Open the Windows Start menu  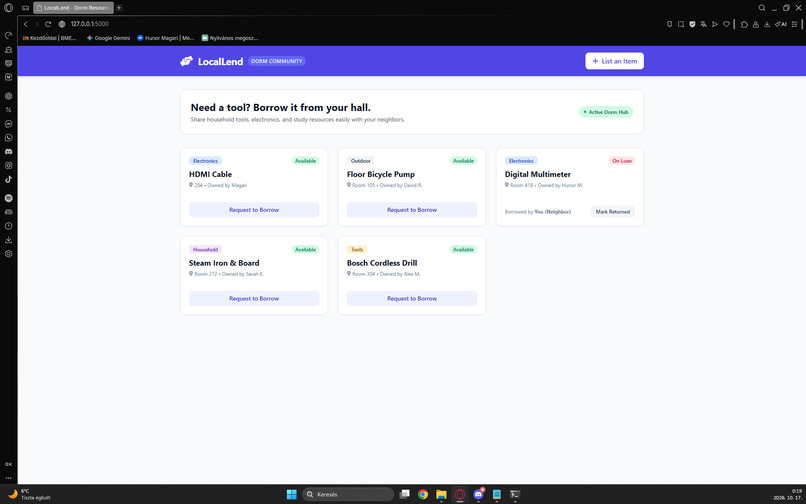tap(291, 494)
